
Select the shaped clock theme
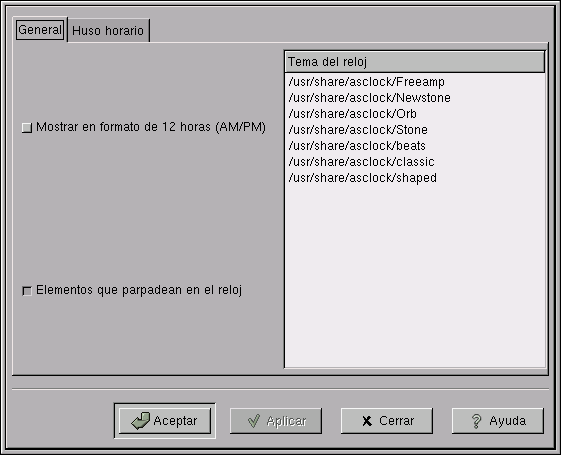(x=415, y=178)
